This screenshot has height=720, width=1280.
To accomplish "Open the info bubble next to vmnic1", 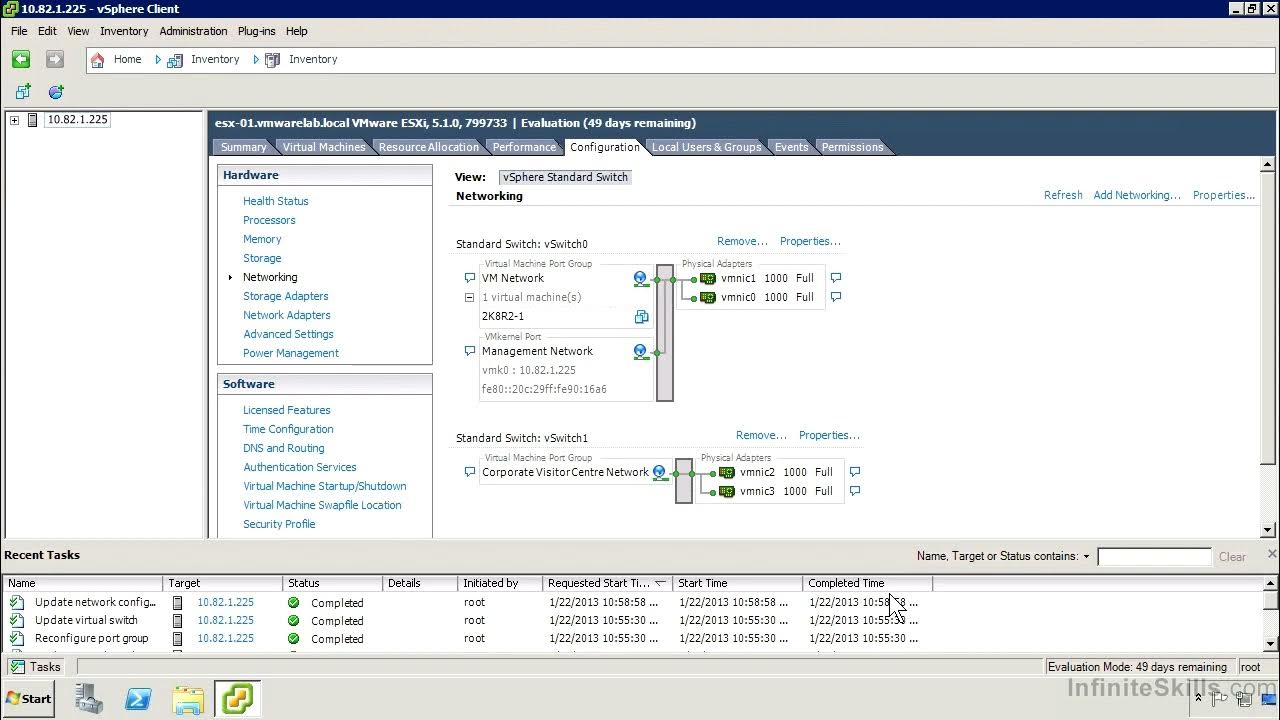I will pyautogui.click(x=836, y=278).
